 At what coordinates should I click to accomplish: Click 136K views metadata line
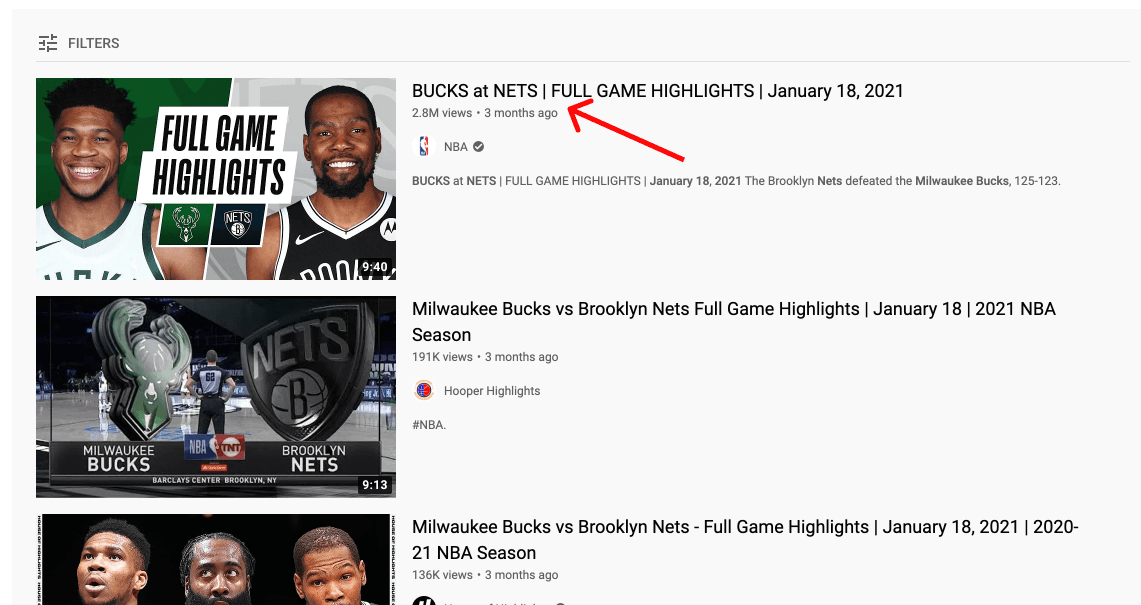tap(485, 574)
